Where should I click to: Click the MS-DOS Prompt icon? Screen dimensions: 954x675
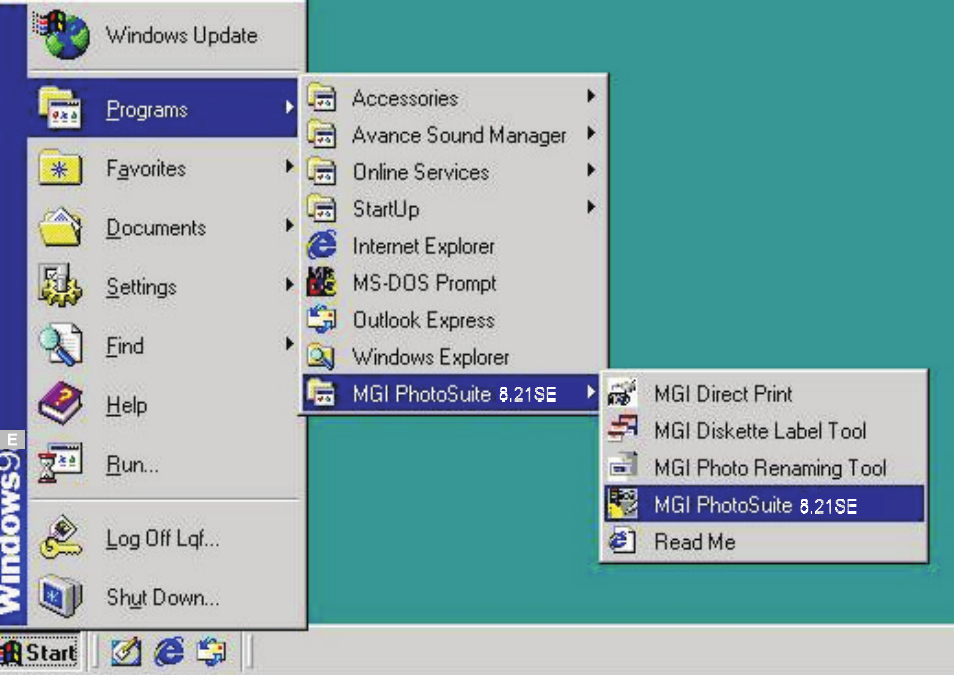pos(322,282)
